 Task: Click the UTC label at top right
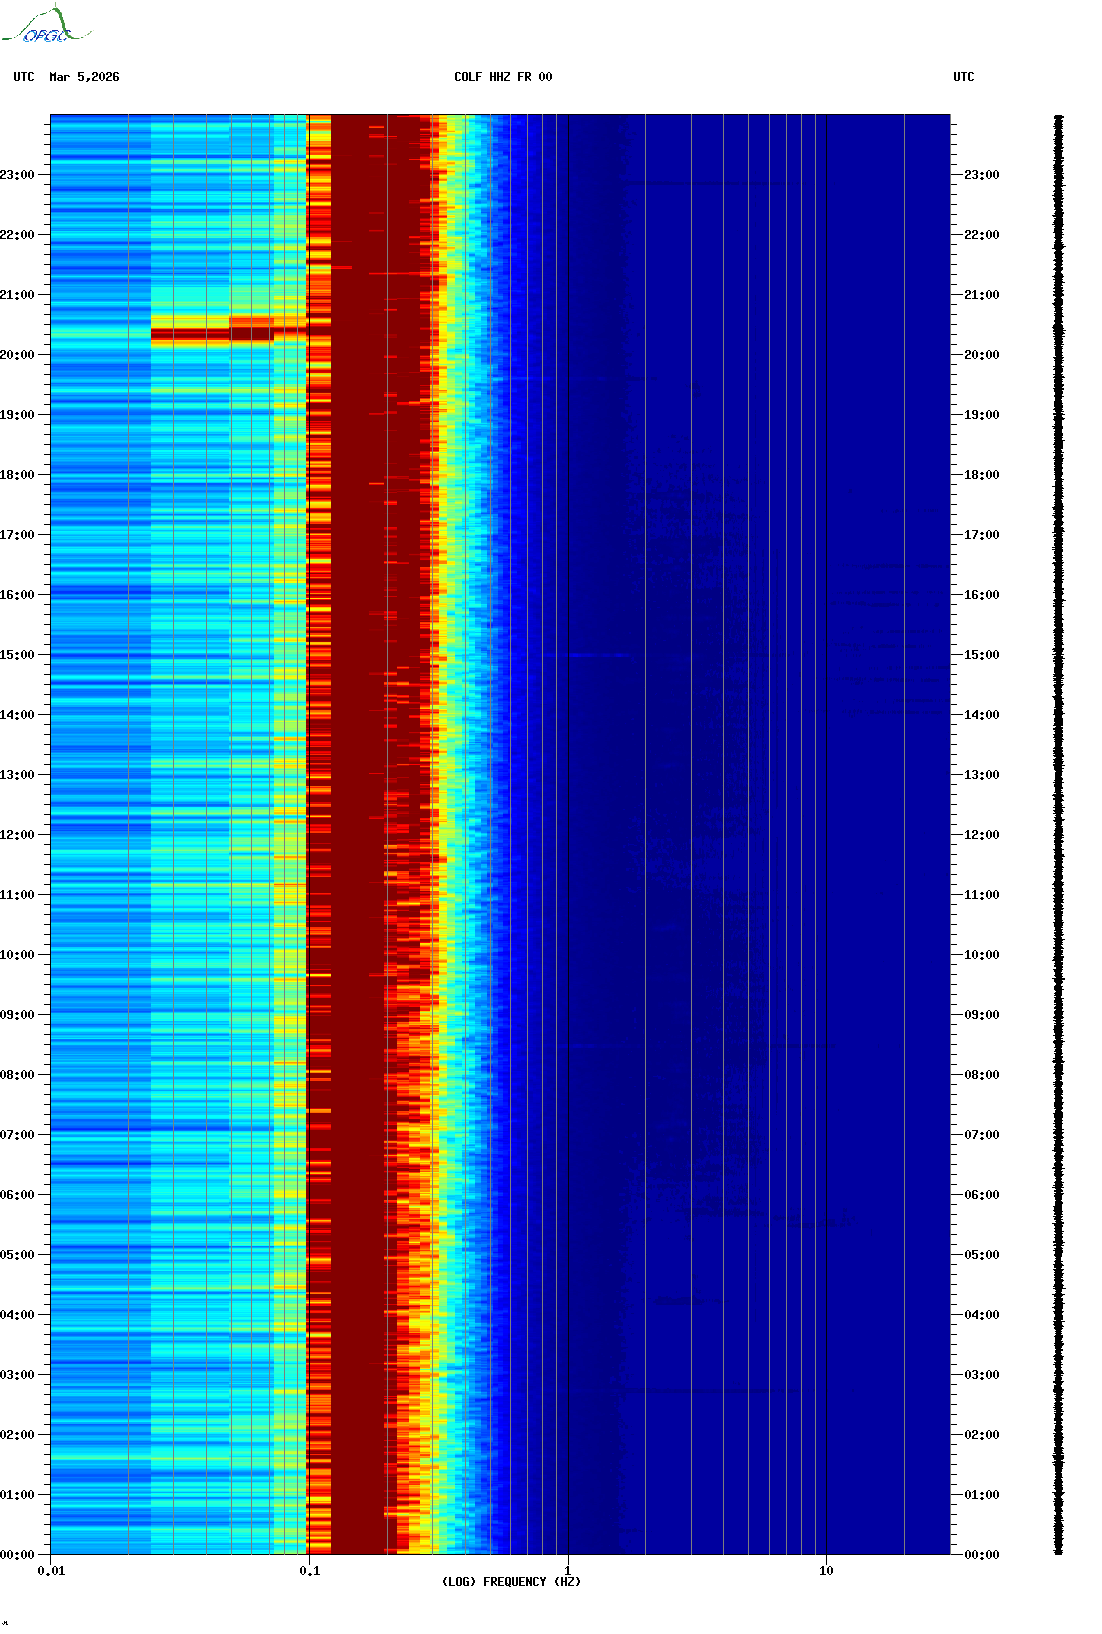pyautogui.click(x=964, y=77)
